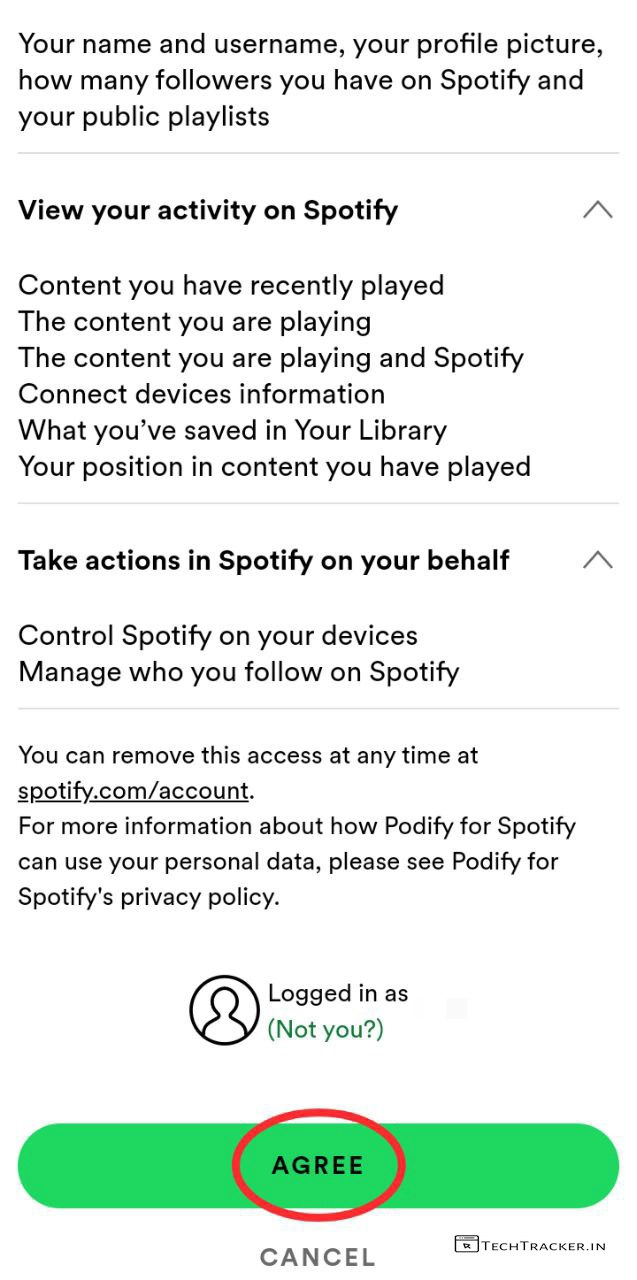Viewport: 637px width, 1280px height.
Task: Click the Connect devices information line
Action: click(201, 394)
